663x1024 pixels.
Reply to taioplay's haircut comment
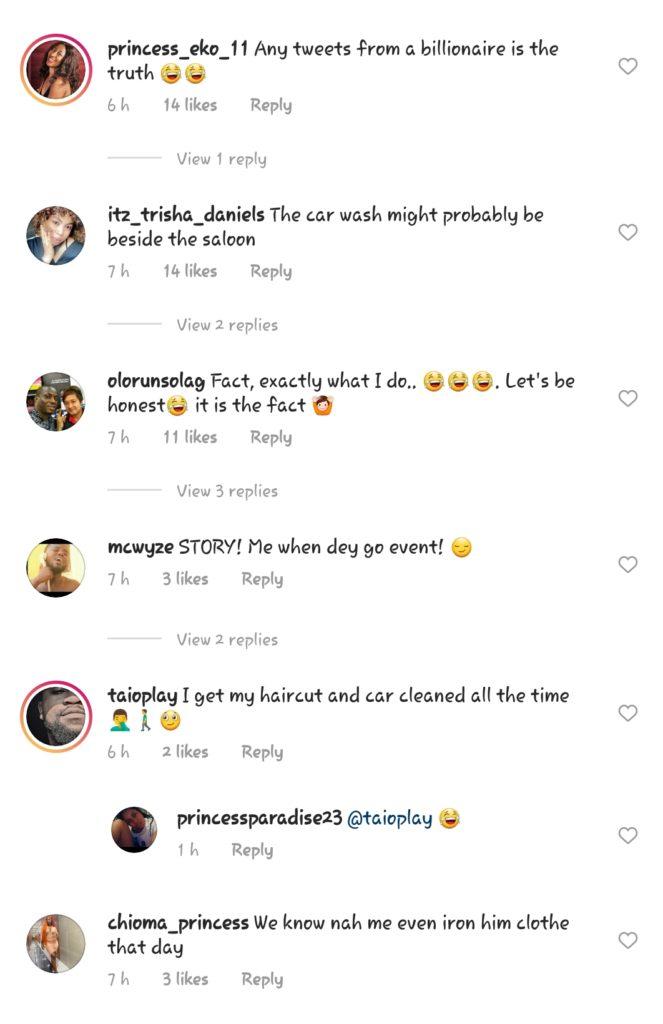262,752
